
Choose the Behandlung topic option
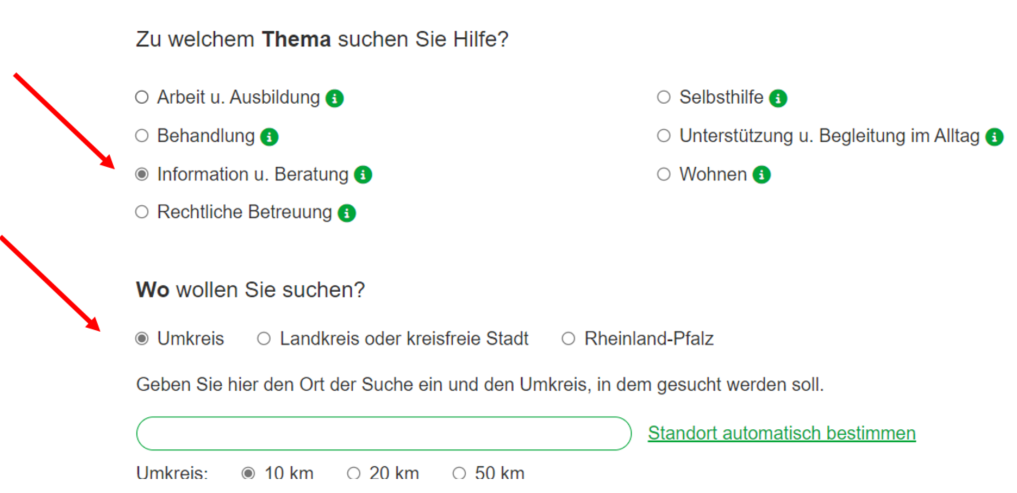[x=141, y=136]
